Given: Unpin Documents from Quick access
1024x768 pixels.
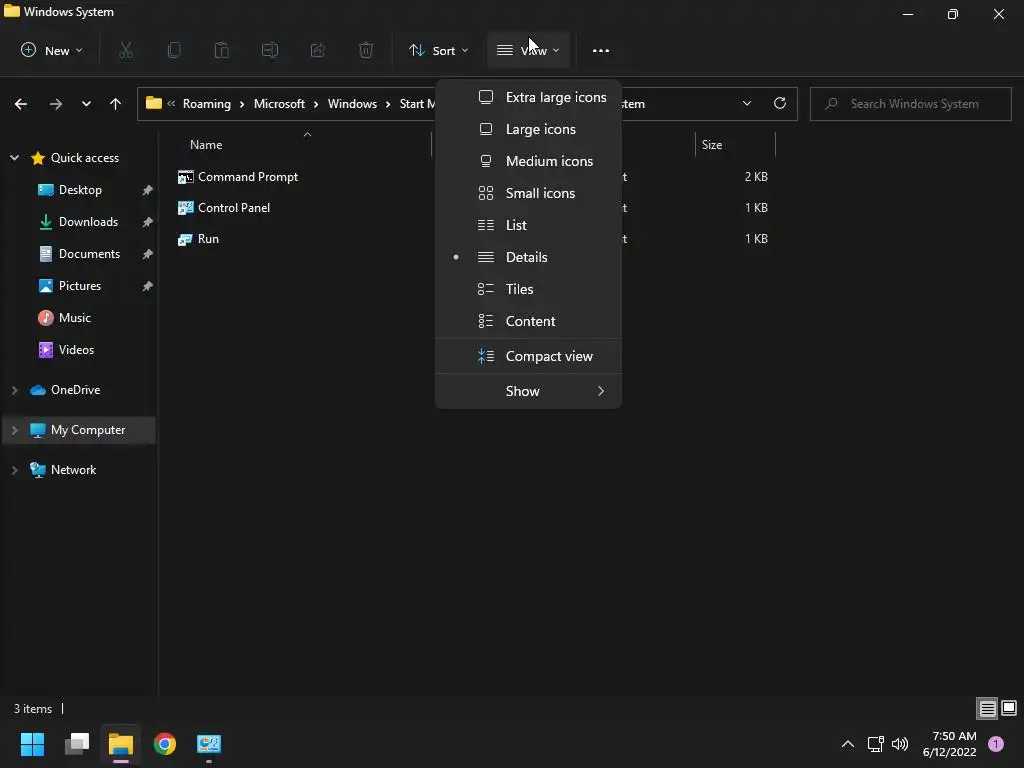Looking at the screenshot, I should tap(148, 254).
